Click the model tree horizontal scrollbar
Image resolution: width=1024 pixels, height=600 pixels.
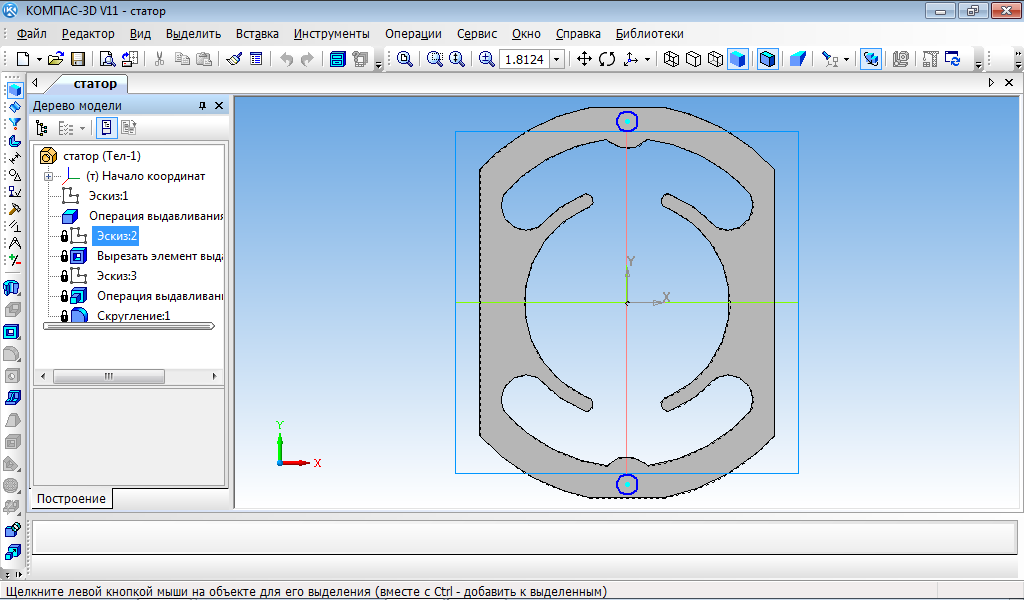107,376
